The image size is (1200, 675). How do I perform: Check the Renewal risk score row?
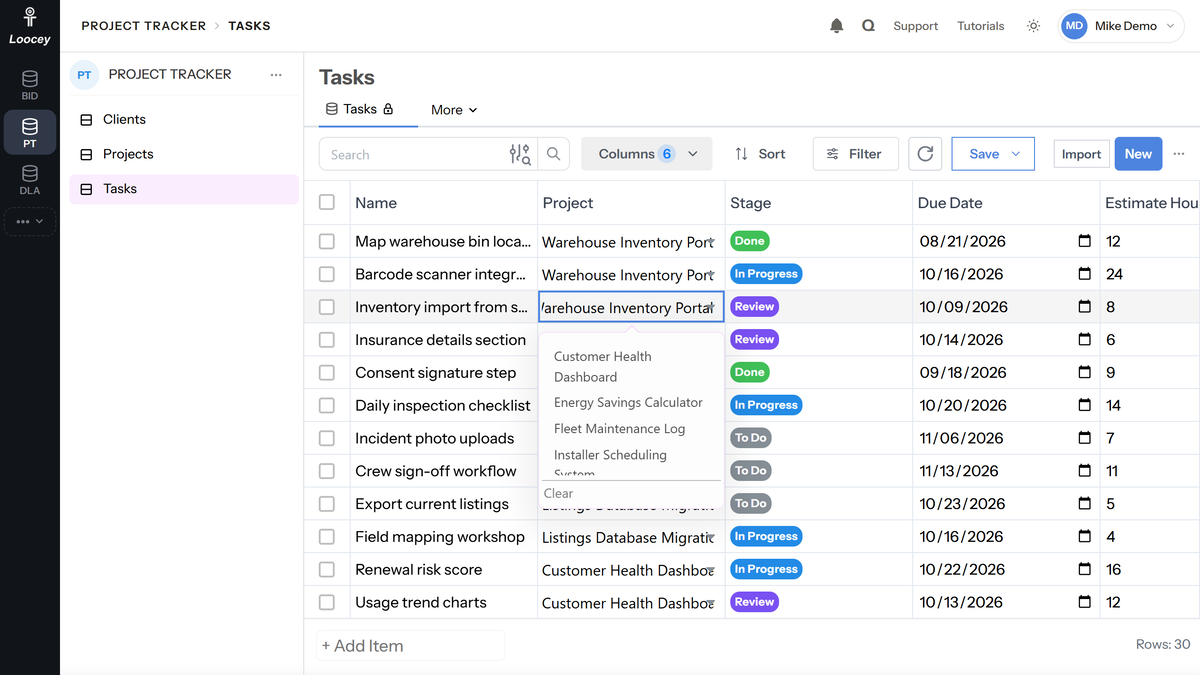tap(327, 569)
